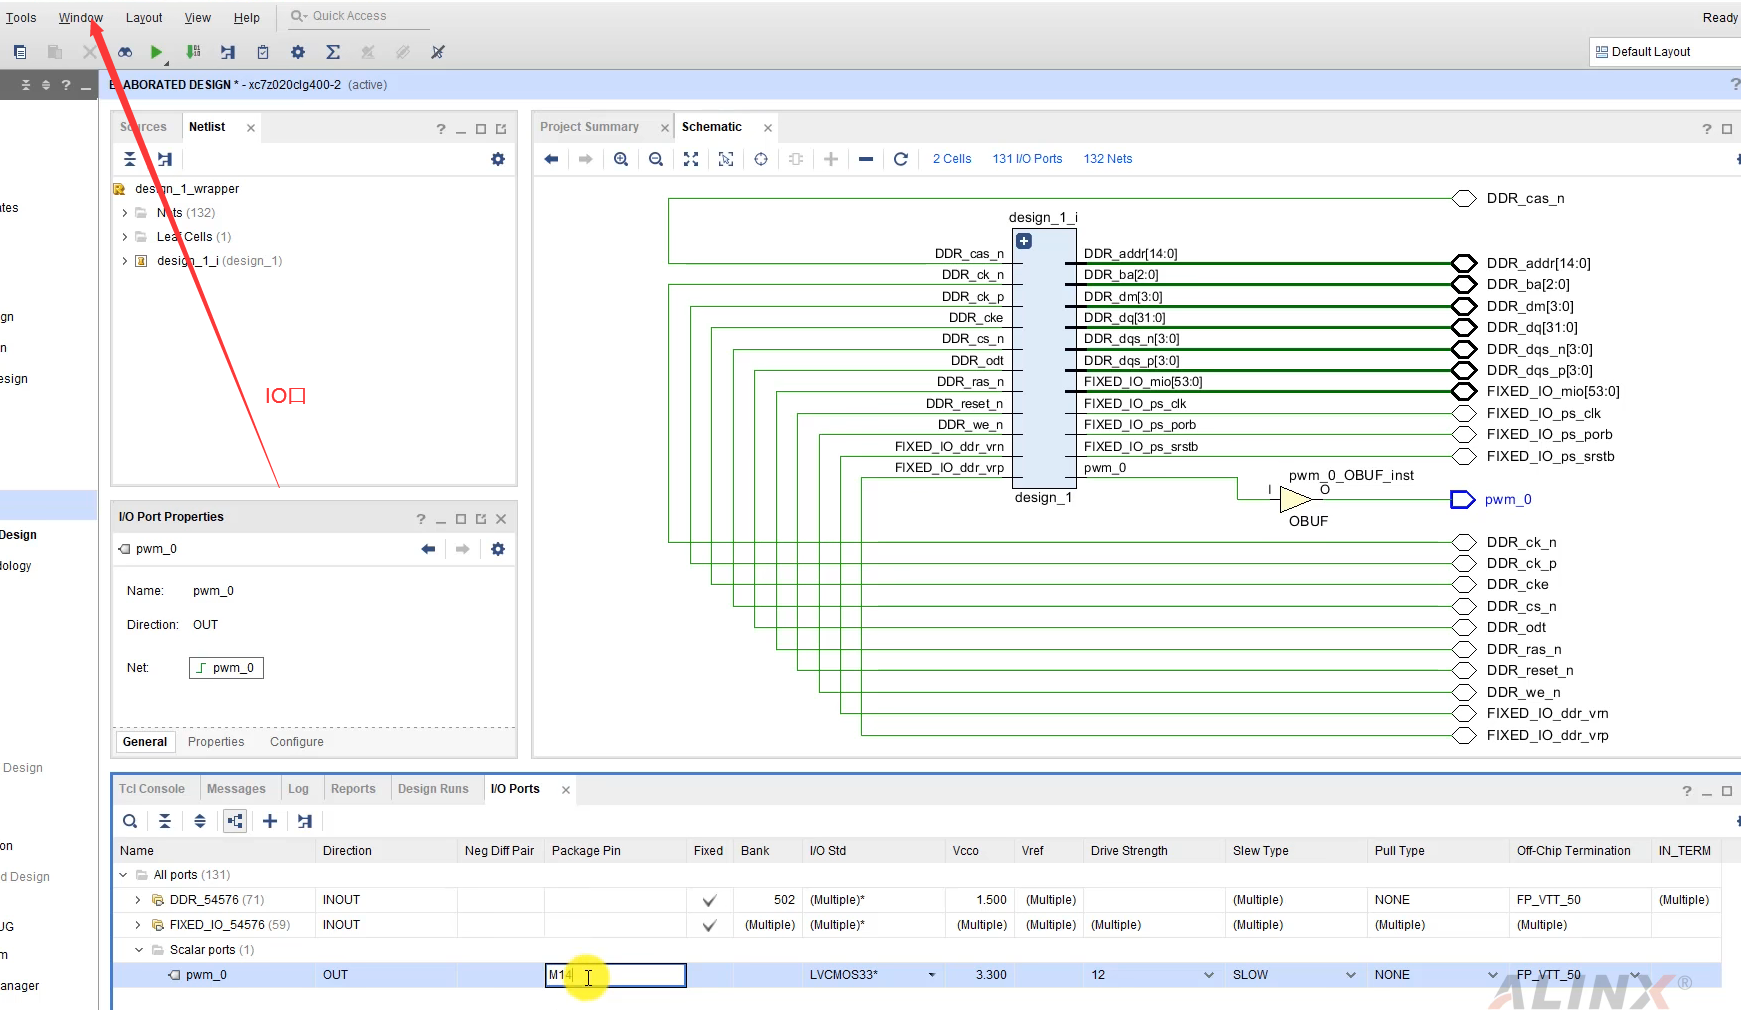Expand all rows in I/O Ports panel
The height and width of the screenshot is (1010, 1741).
pyautogui.click(x=200, y=821)
